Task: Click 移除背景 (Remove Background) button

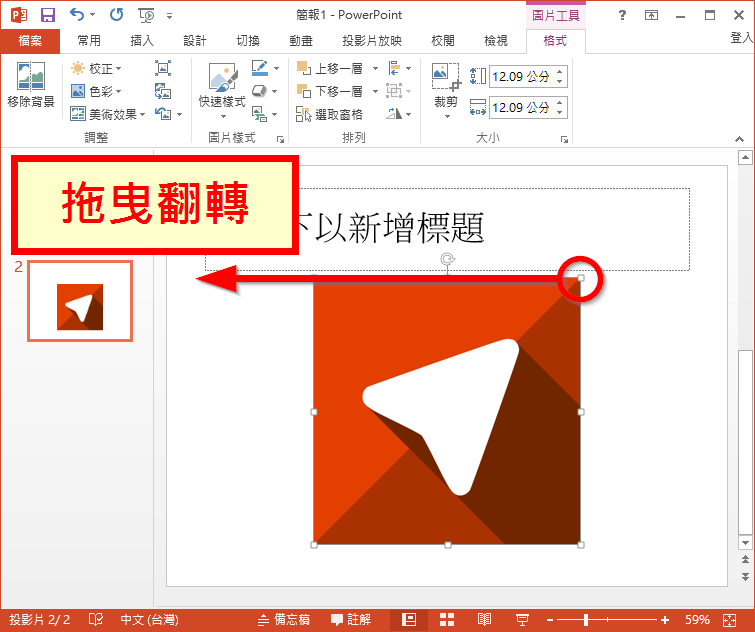Action: pyautogui.click(x=31, y=84)
